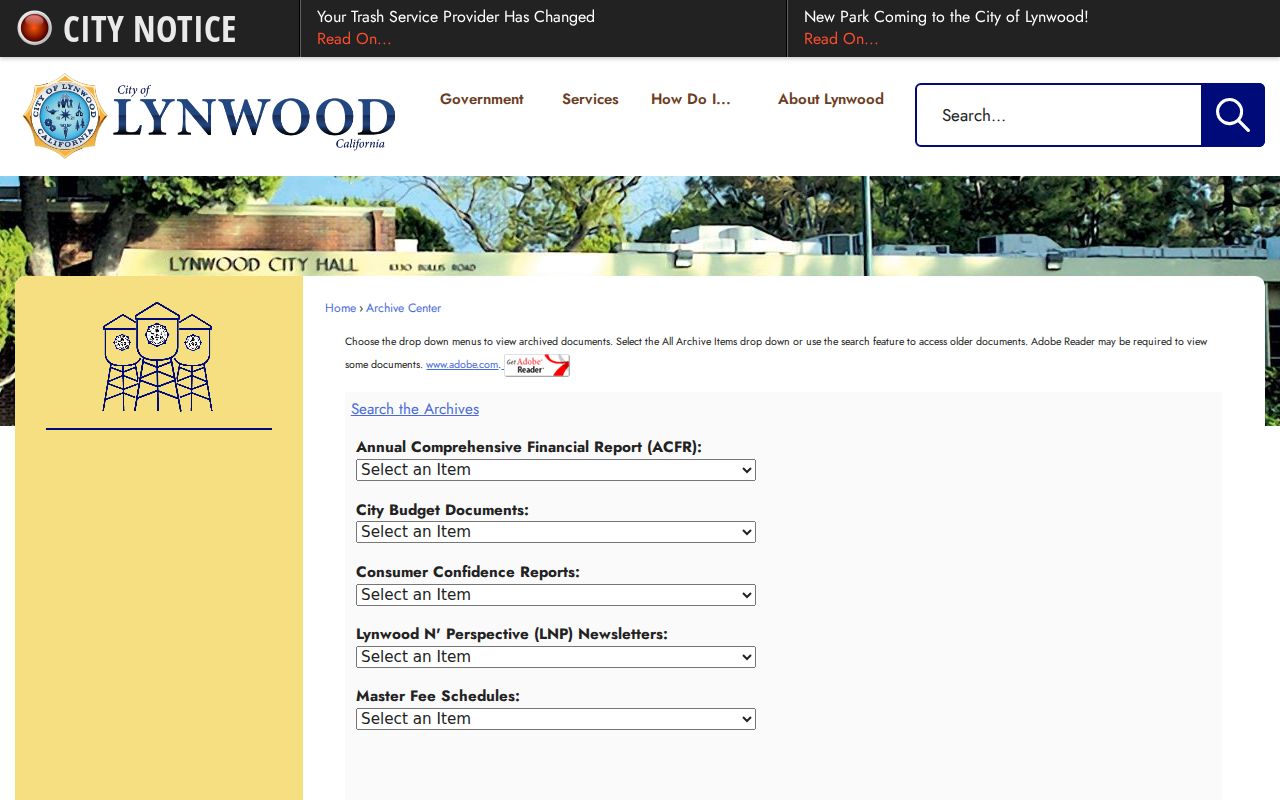Read on about the trash service provider change
This screenshot has width=1280, height=800.
354,39
